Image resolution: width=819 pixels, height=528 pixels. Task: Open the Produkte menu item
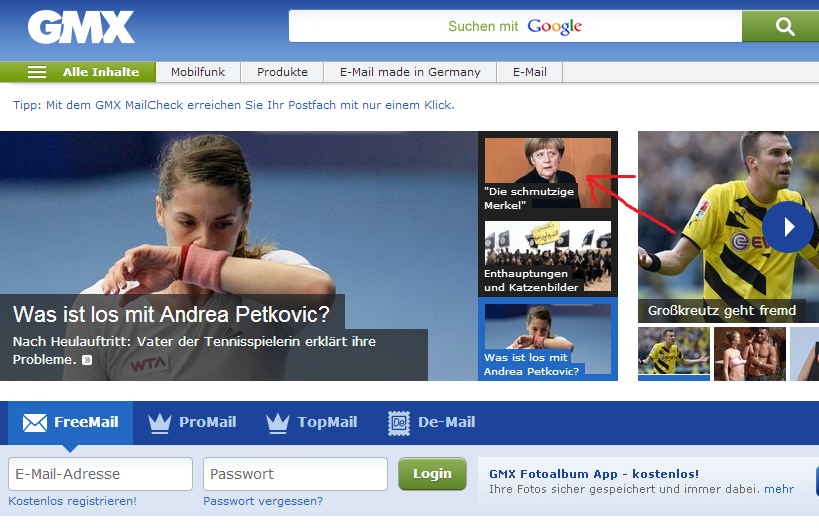[283, 72]
